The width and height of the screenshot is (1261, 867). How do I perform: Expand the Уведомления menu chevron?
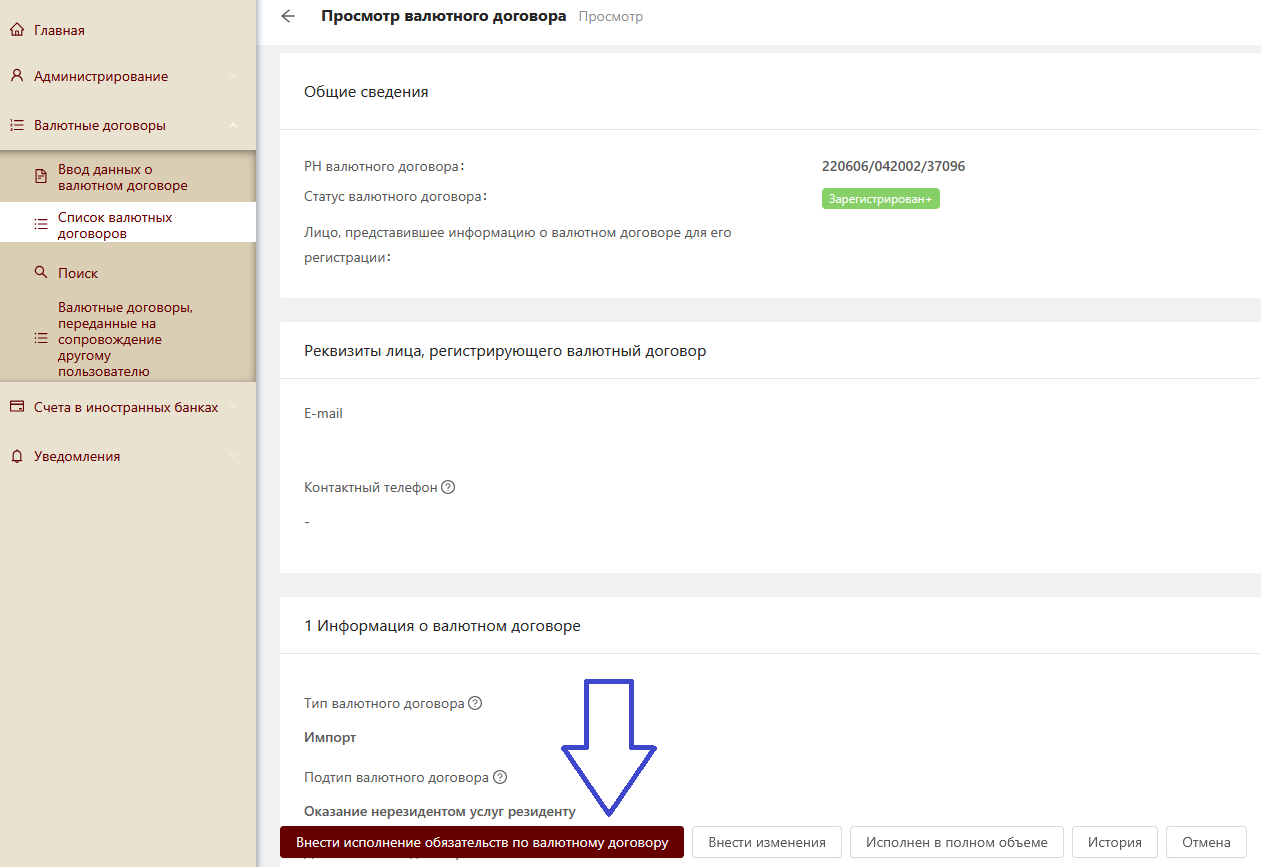[233, 456]
